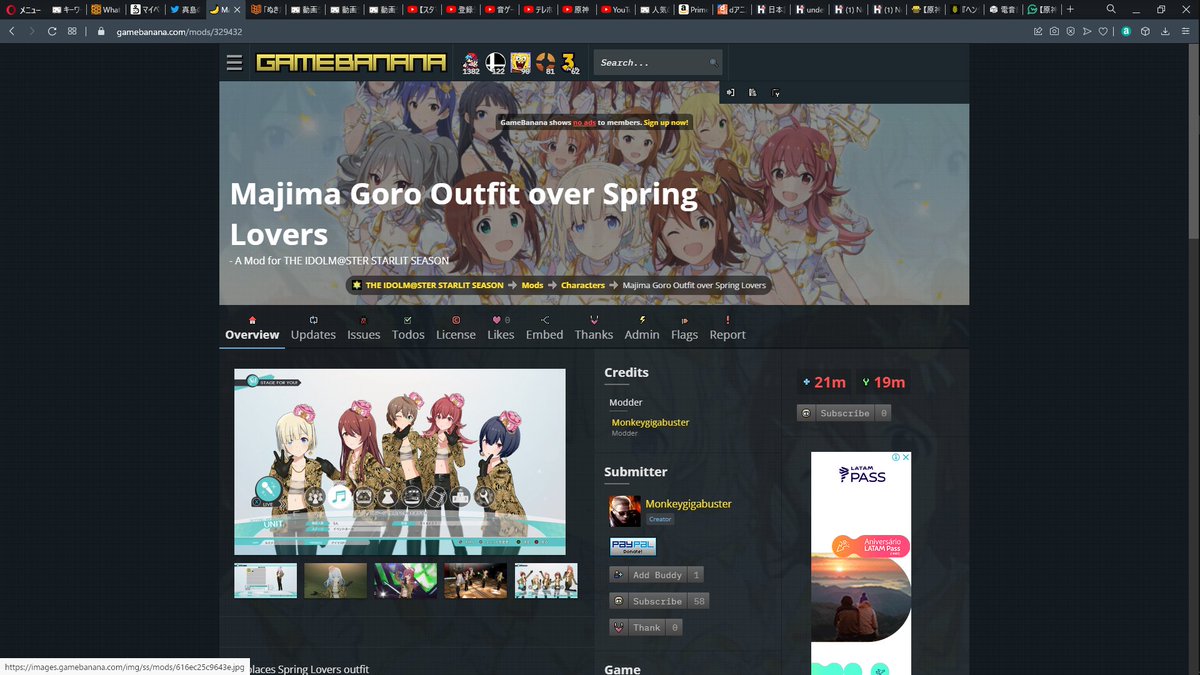Click the heart bookmark icon in toolbar
Screen dimensions: 1200x675
click(x=1103, y=31)
